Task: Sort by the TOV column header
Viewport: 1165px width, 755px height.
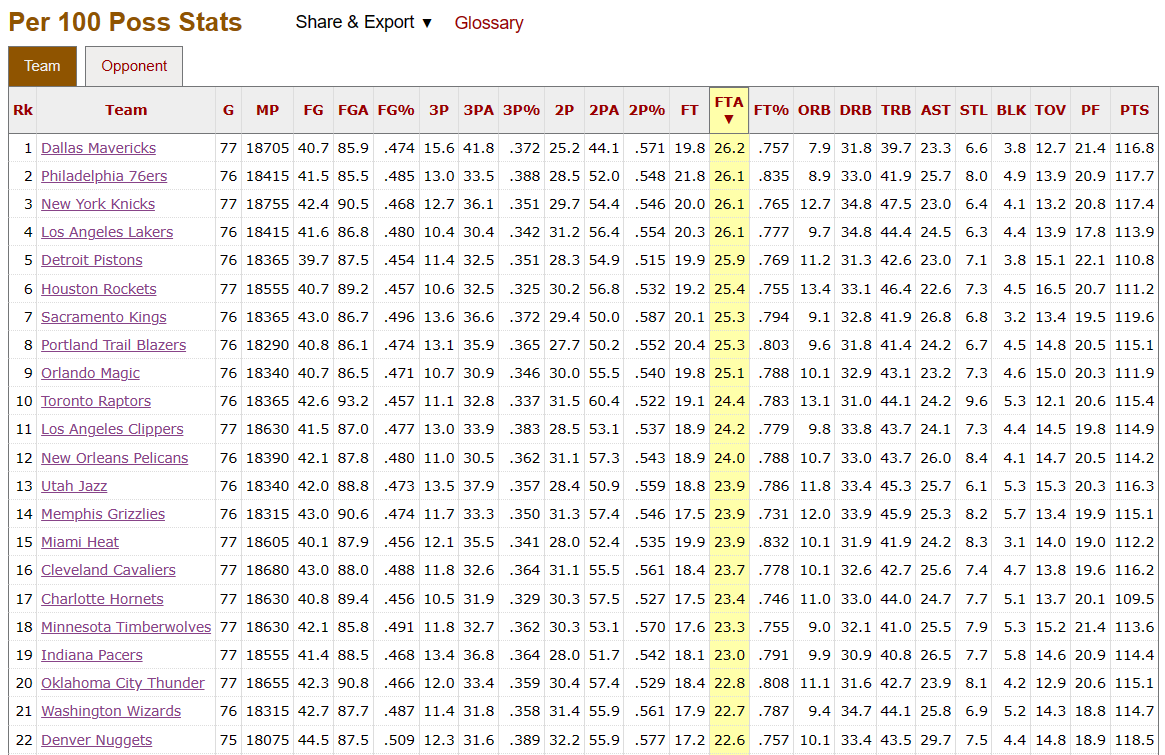Action: tap(1051, 110)
